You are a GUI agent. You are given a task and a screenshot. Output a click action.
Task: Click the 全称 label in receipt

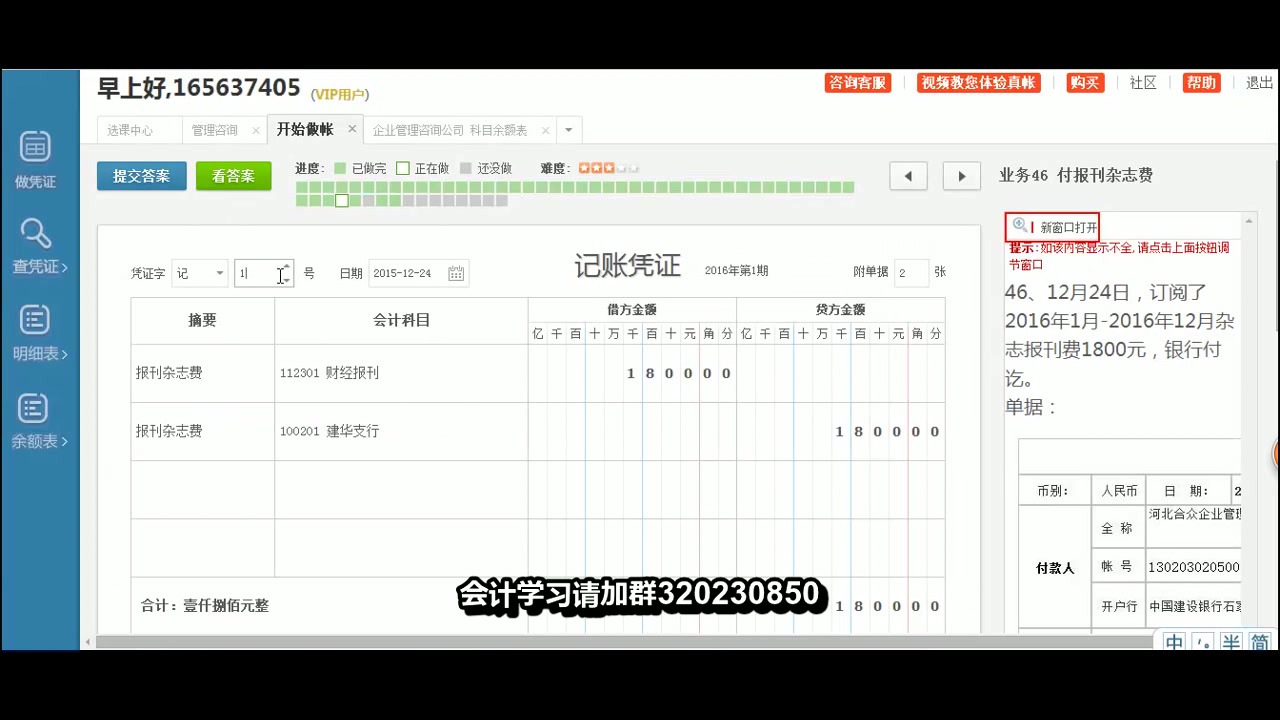(x=1117, y=528)
